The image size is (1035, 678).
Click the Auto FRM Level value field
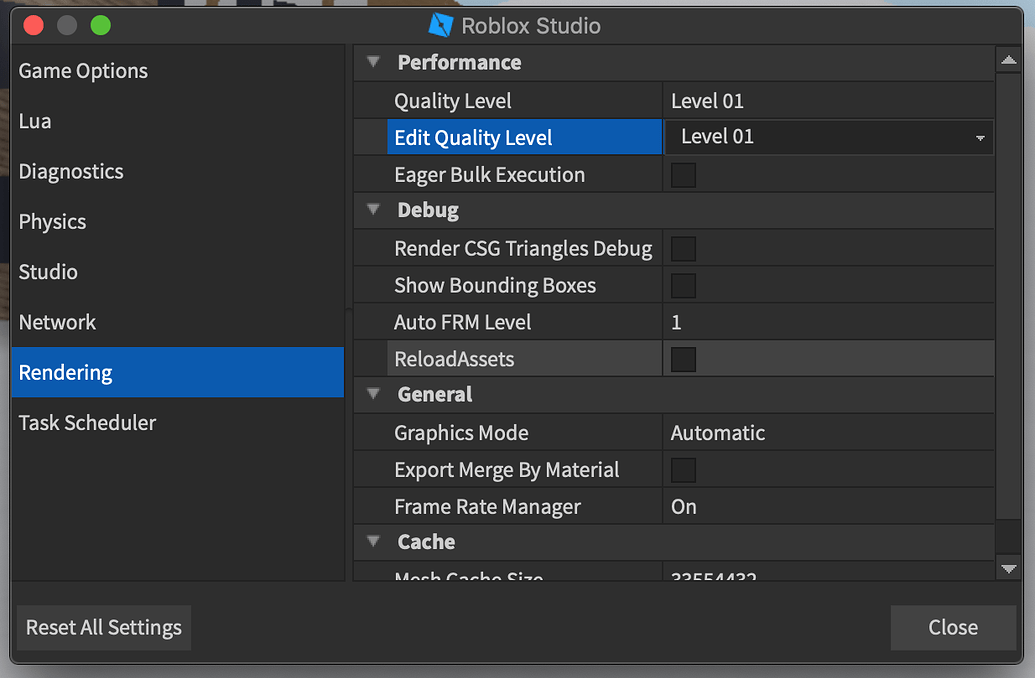(829, 322)
